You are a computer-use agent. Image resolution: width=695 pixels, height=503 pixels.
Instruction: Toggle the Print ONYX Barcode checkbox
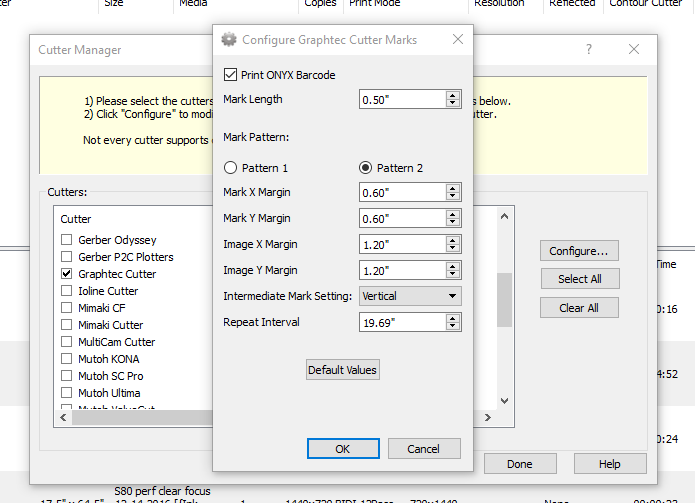[x=230, y=74]
